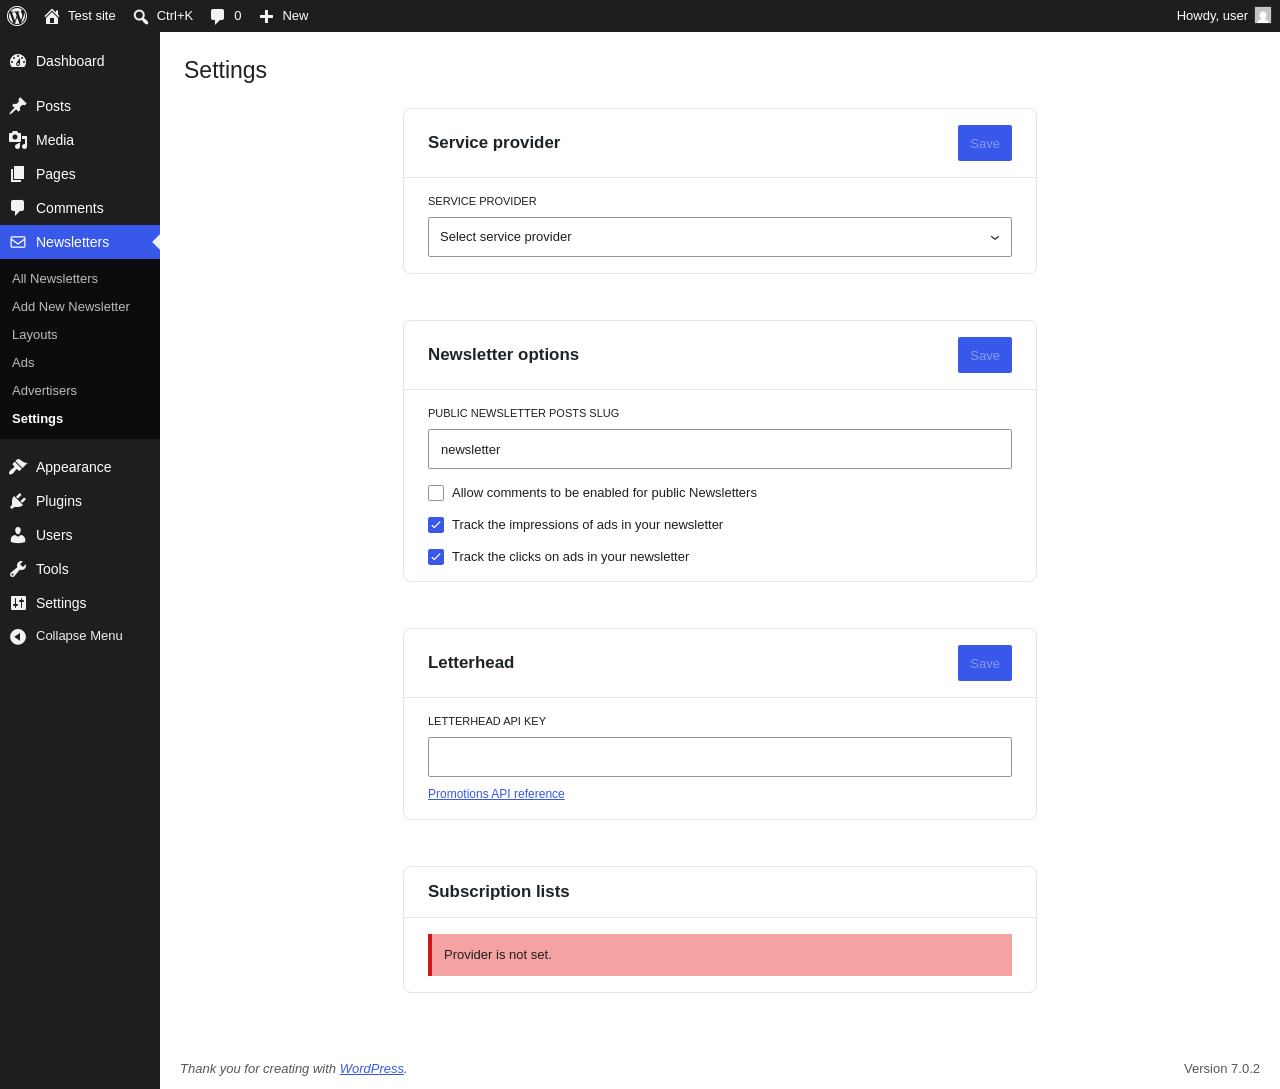Click the comments bubble icon in top bar

point(218,17)
